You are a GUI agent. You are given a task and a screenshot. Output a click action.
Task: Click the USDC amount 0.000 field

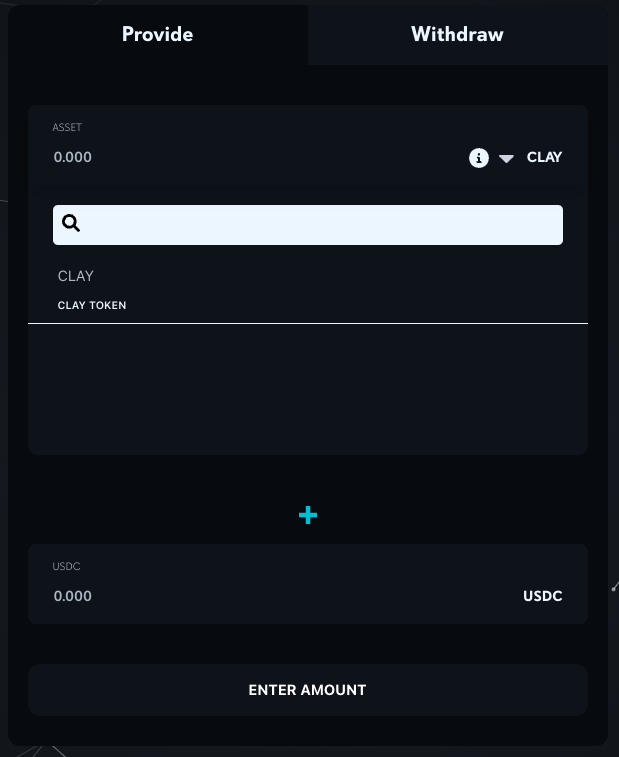click(72, 596)
